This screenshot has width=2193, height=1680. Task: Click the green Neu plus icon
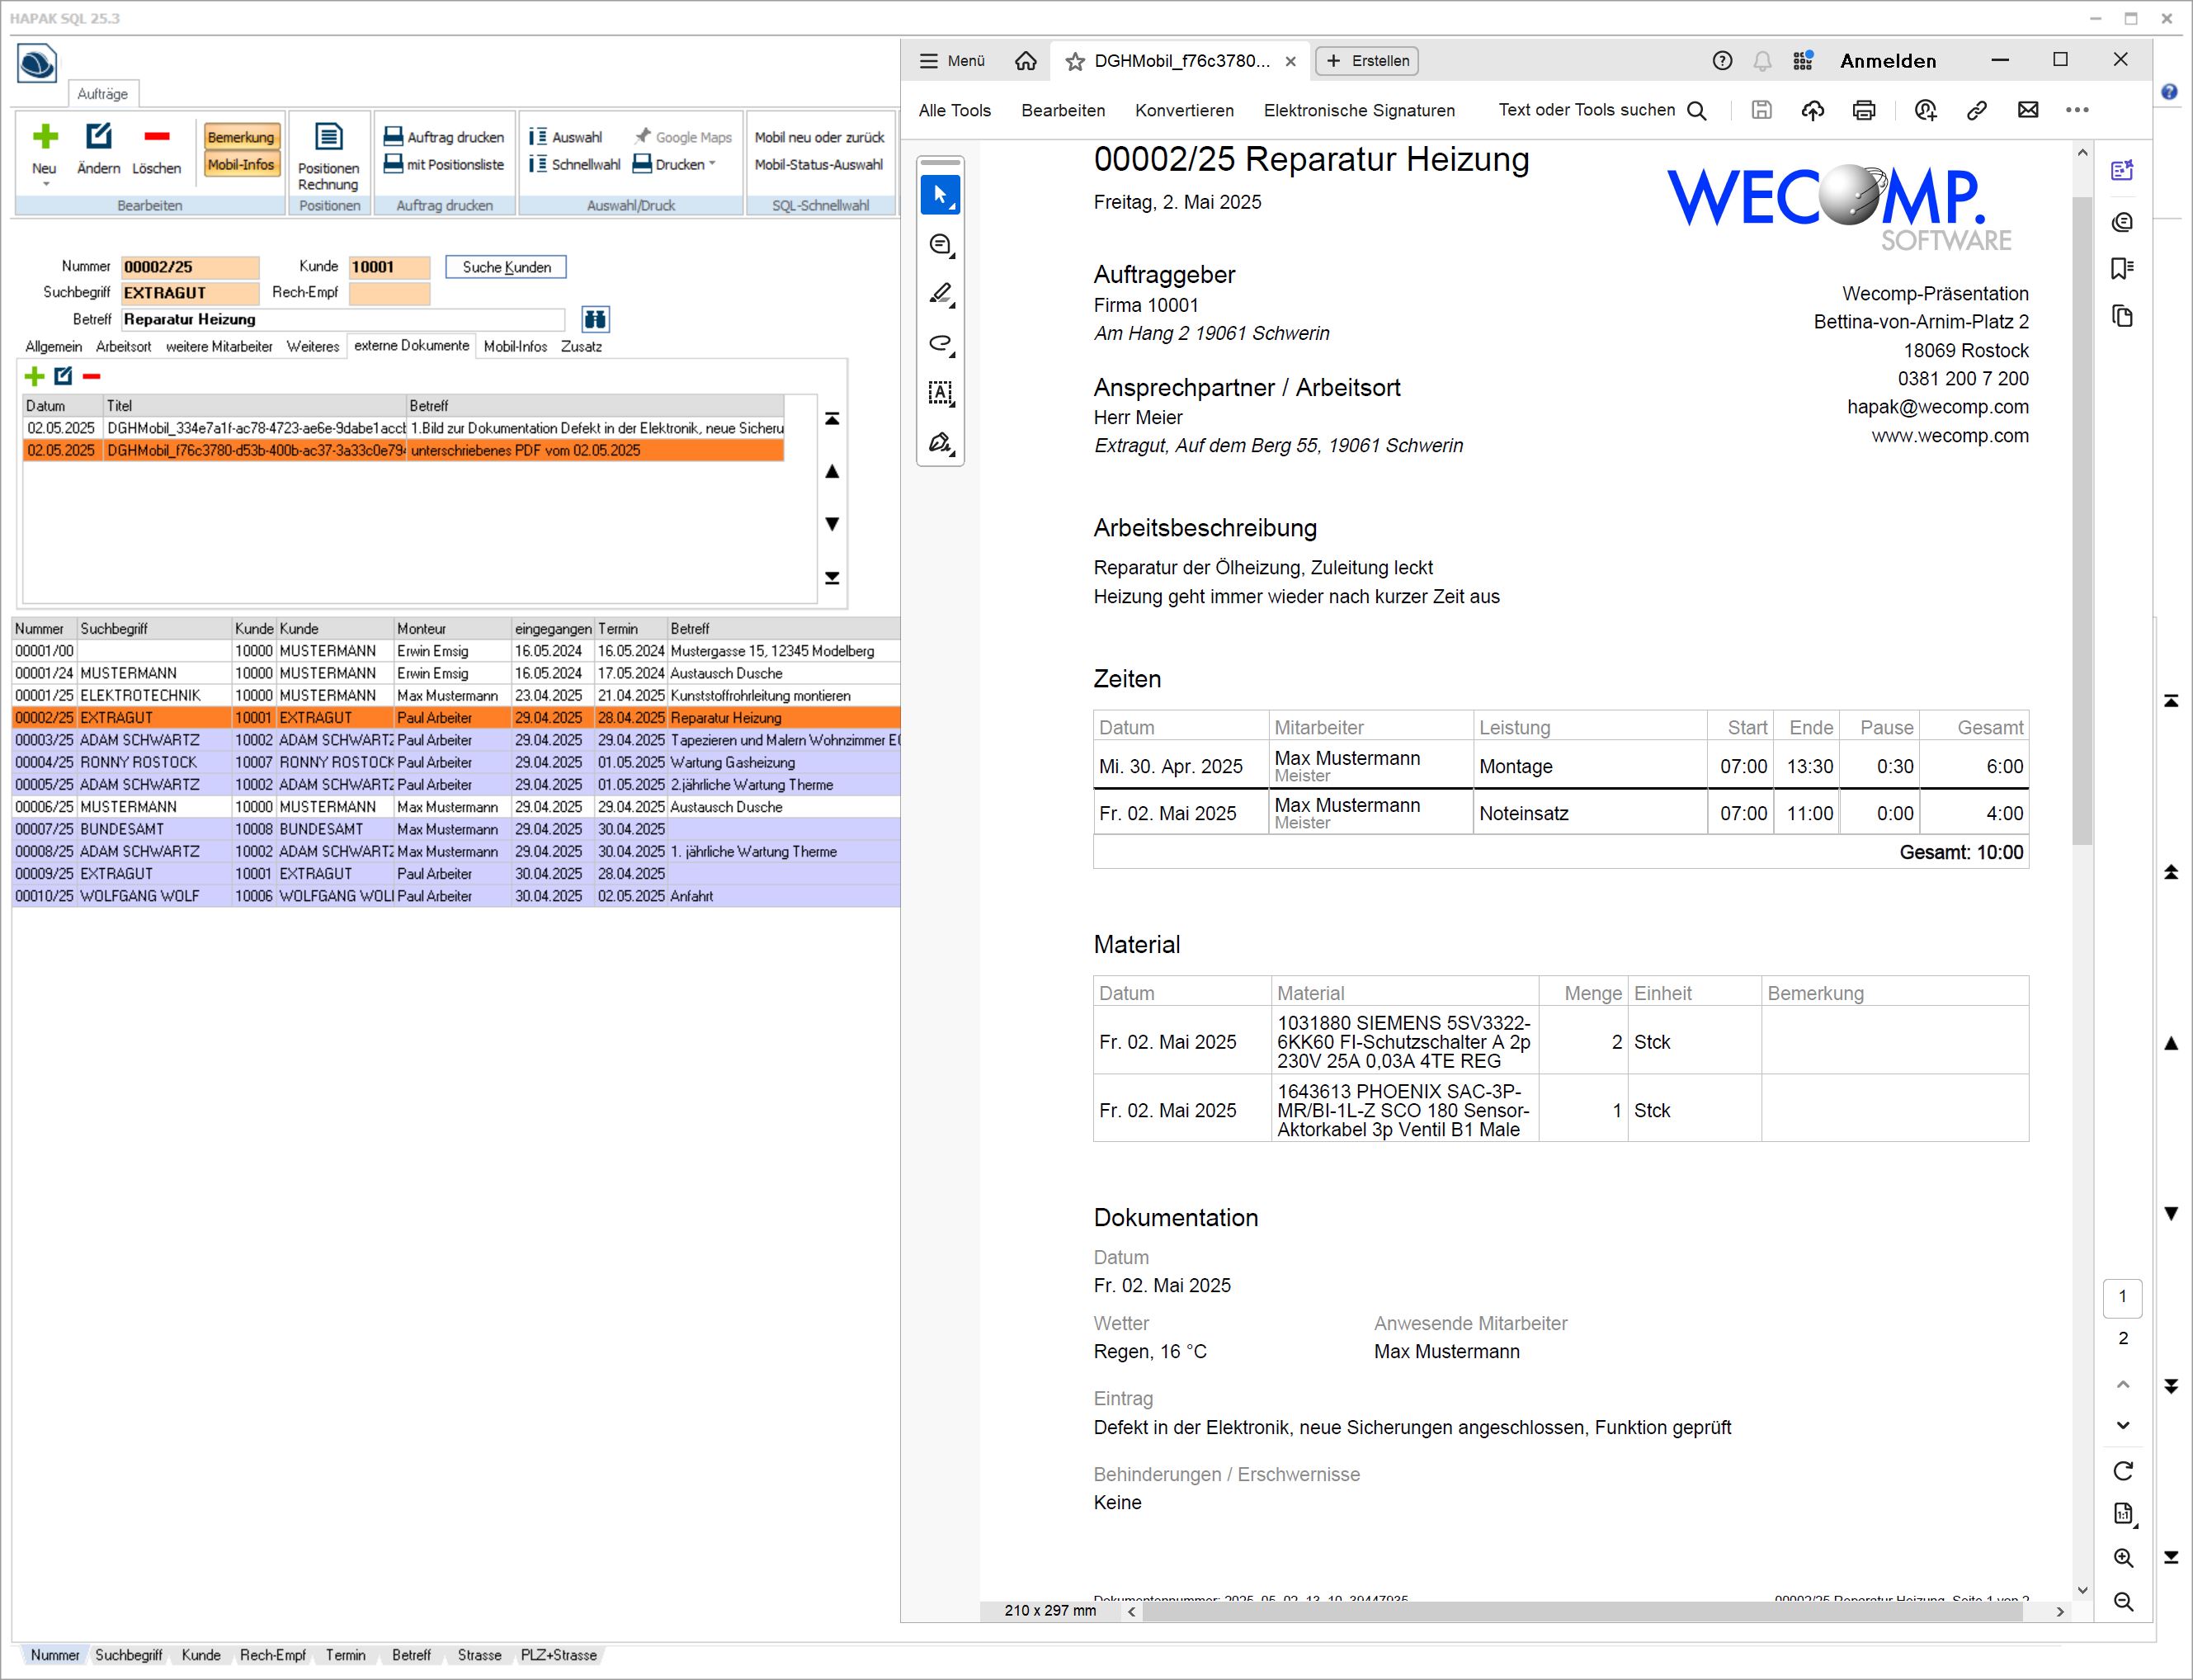click(x=45, y=137)
